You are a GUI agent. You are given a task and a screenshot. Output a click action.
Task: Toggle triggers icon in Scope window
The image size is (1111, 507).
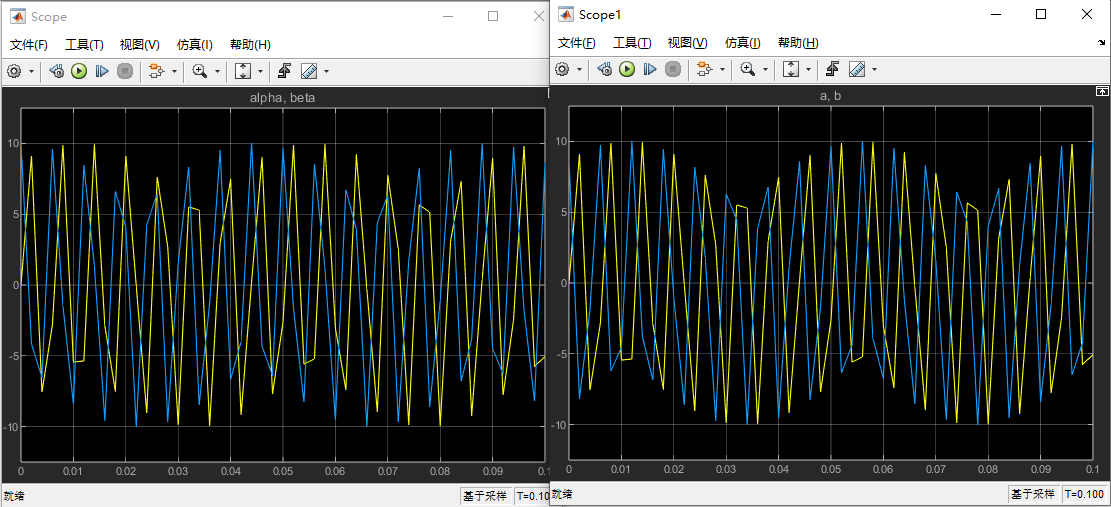click(x=285, y=71)
